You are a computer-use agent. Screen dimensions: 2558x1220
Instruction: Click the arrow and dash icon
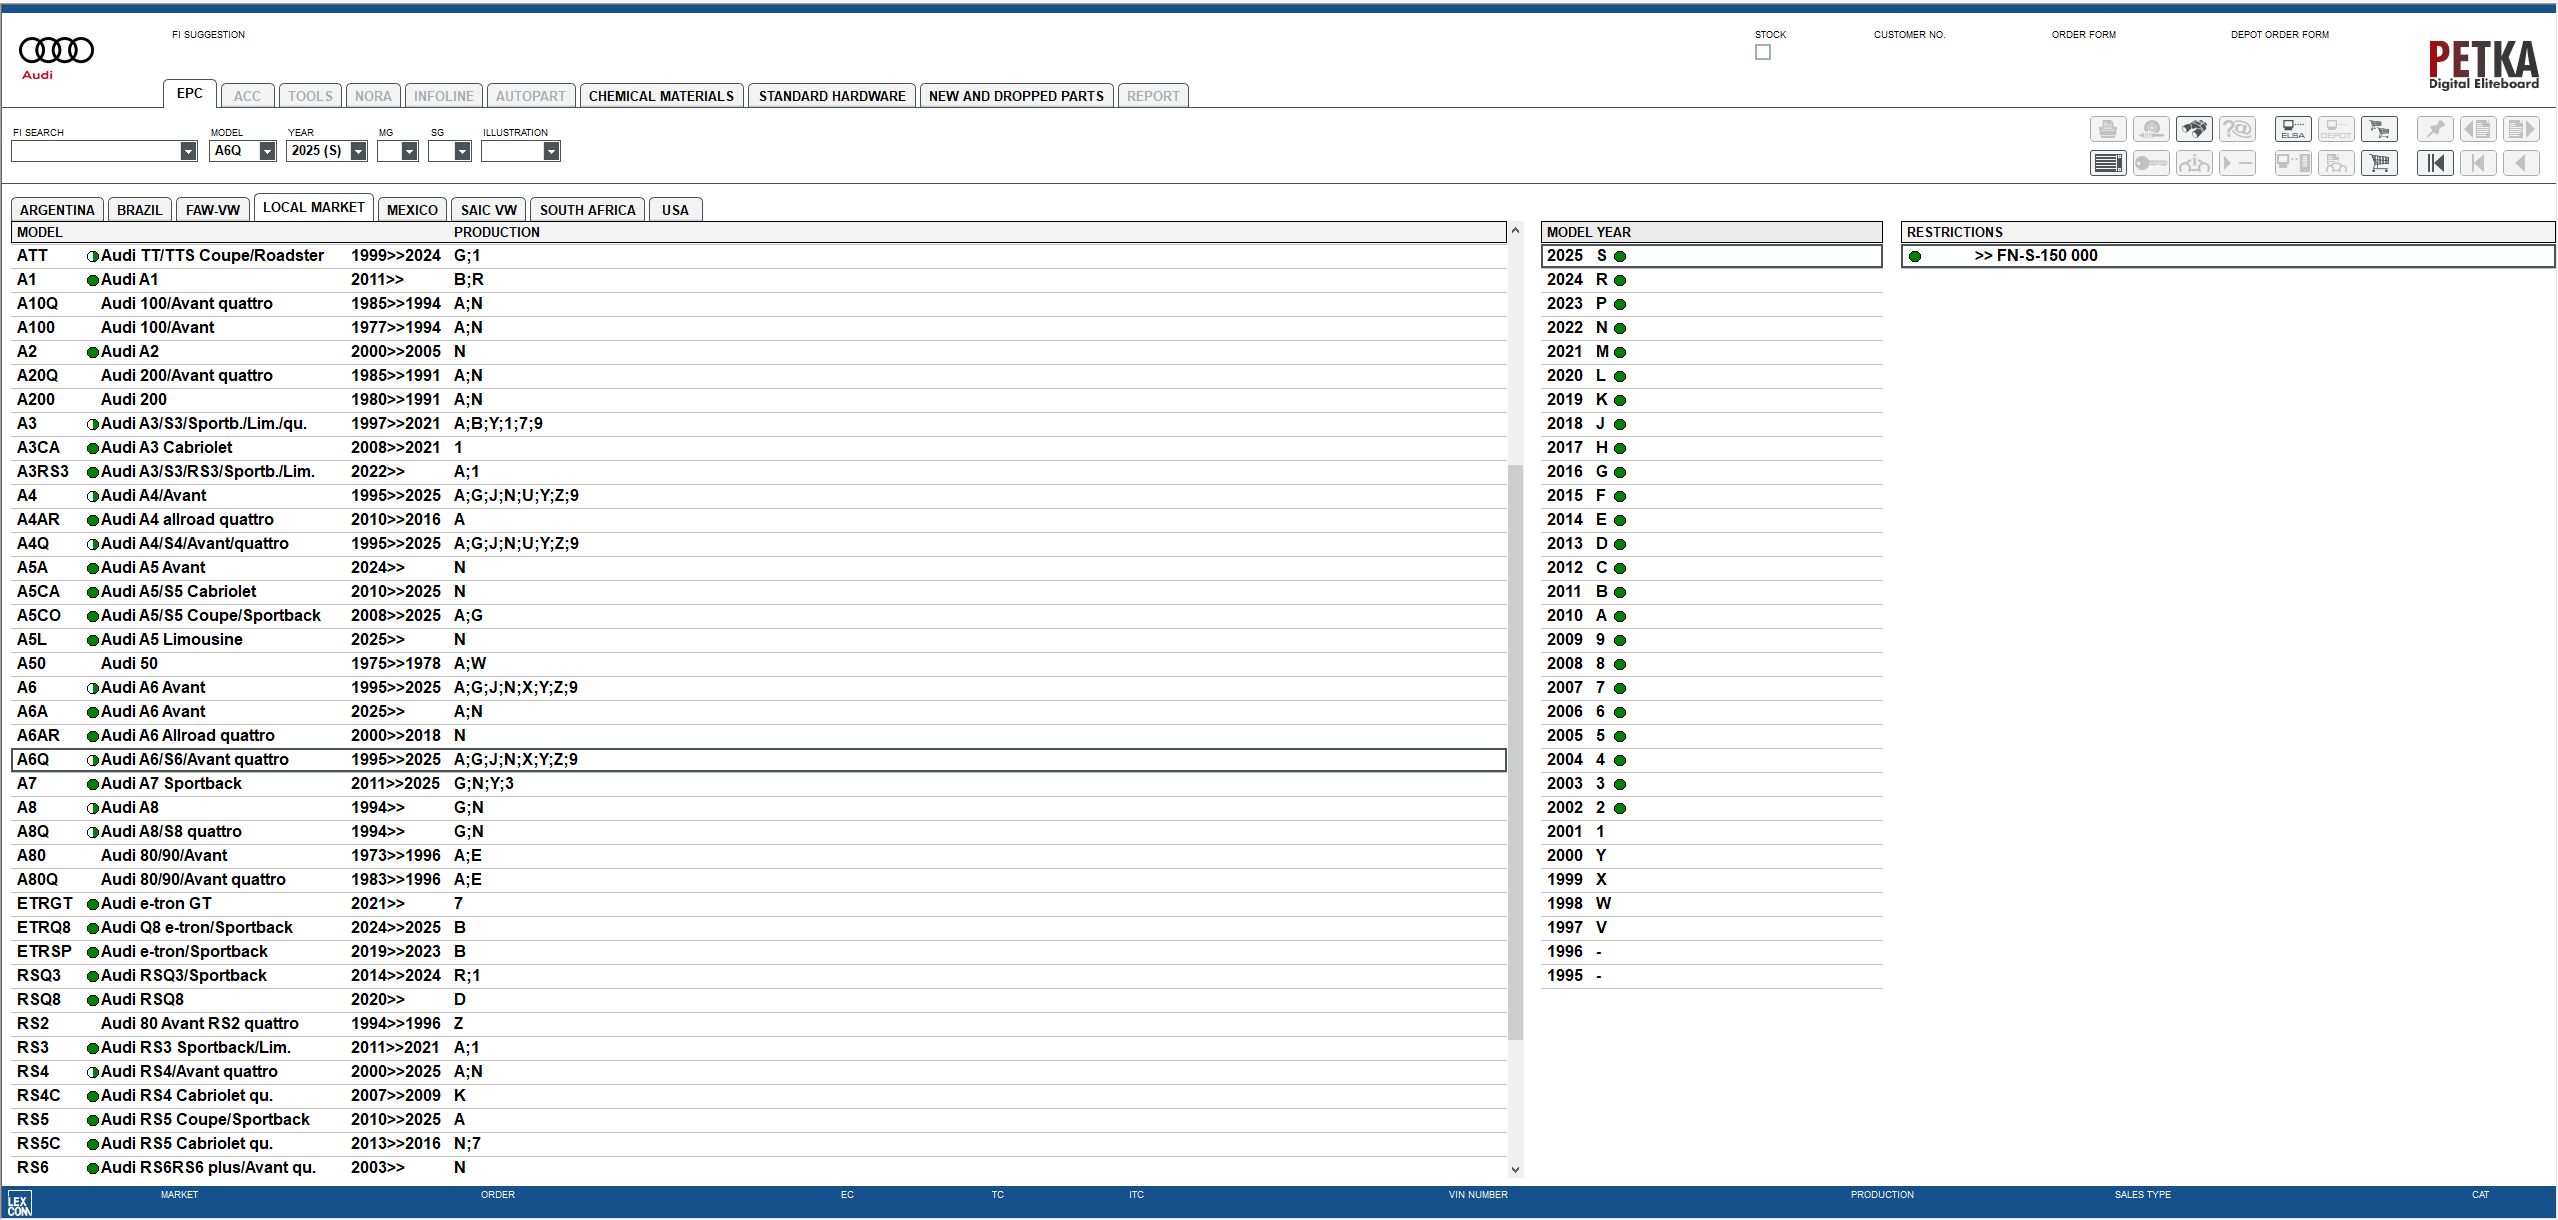[x=2237, y=163]
